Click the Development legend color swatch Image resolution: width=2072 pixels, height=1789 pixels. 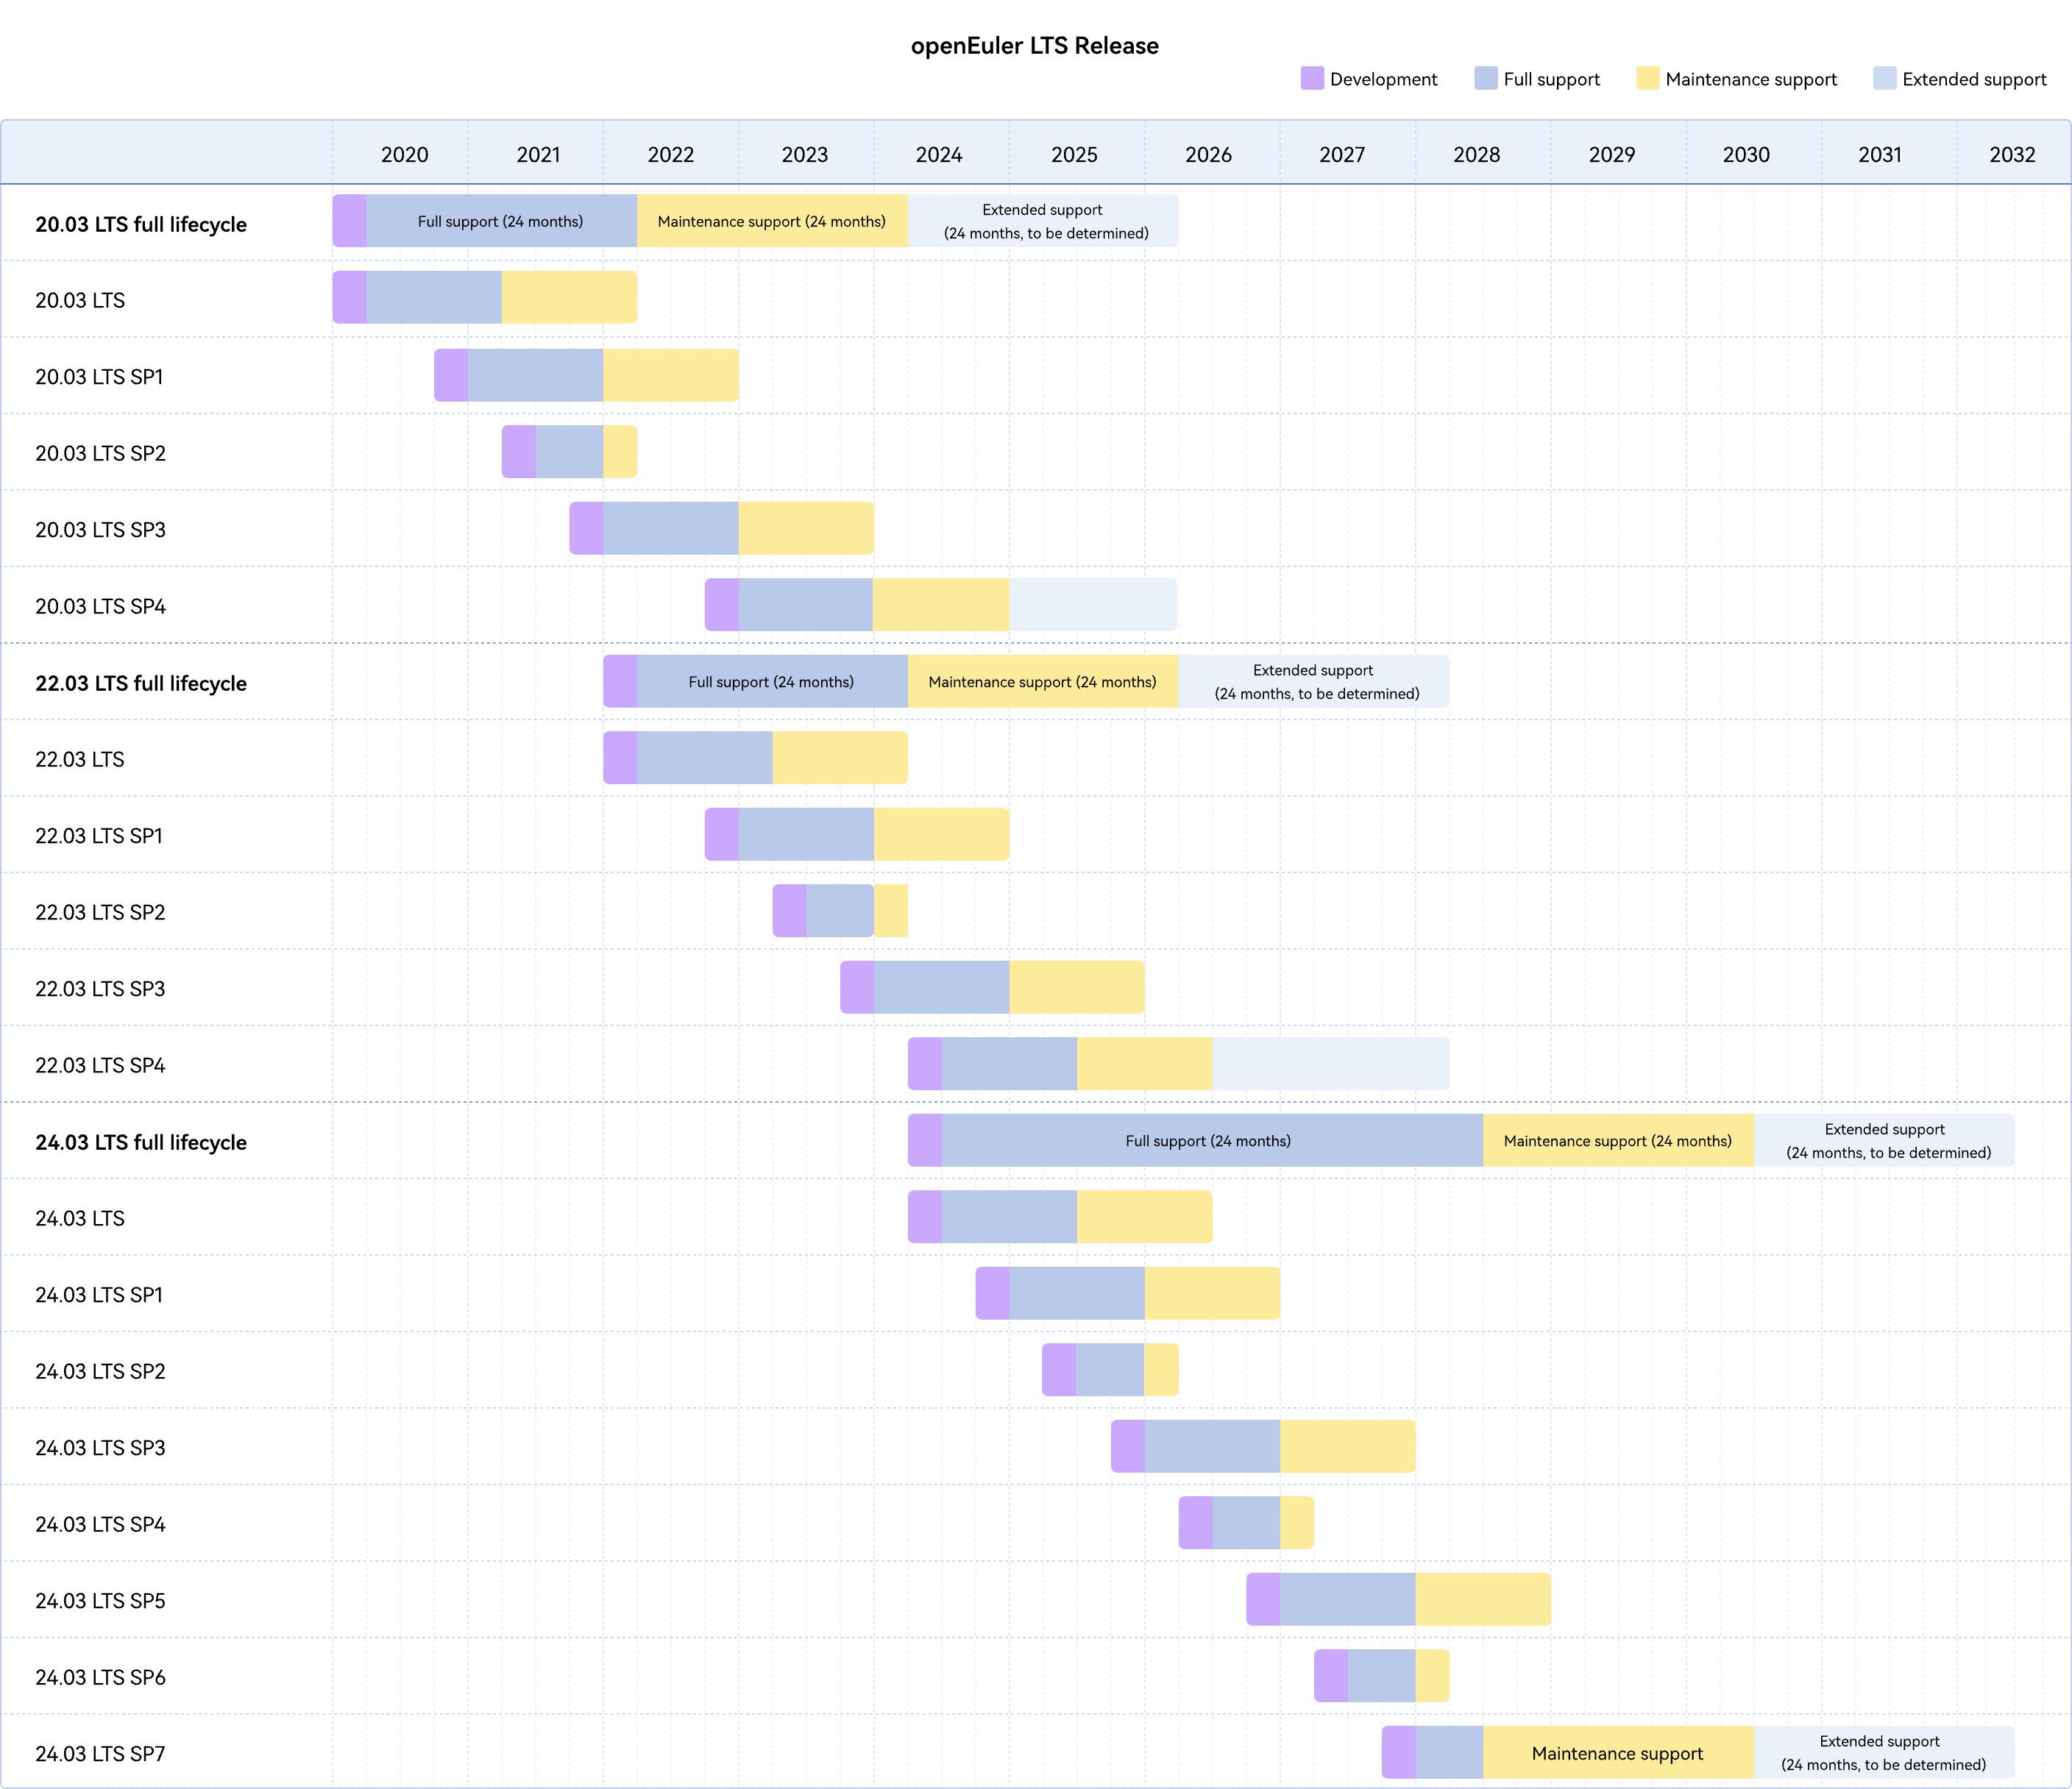pos(1312,78)
